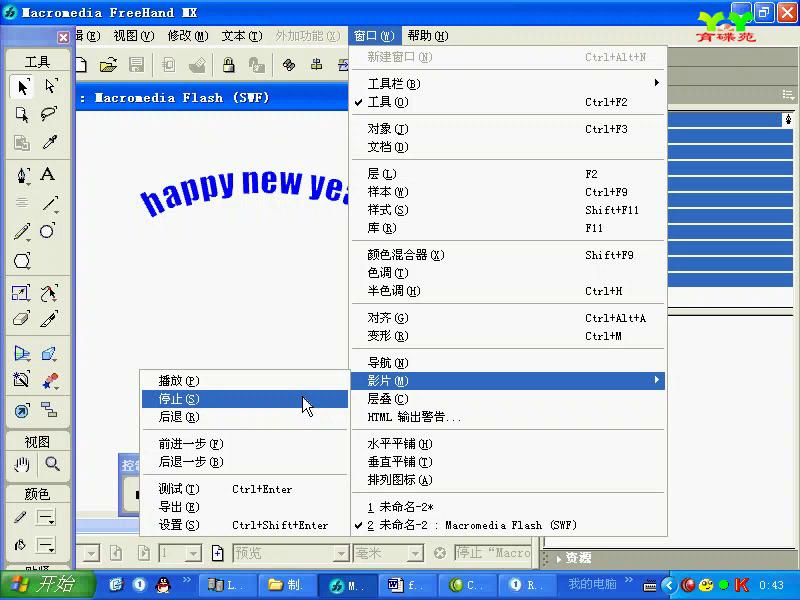Screen dimensions: 800x600
Task: Choose 导出(E) from the movie submenu
Action: pyautogui.click(x=245, y=507)
